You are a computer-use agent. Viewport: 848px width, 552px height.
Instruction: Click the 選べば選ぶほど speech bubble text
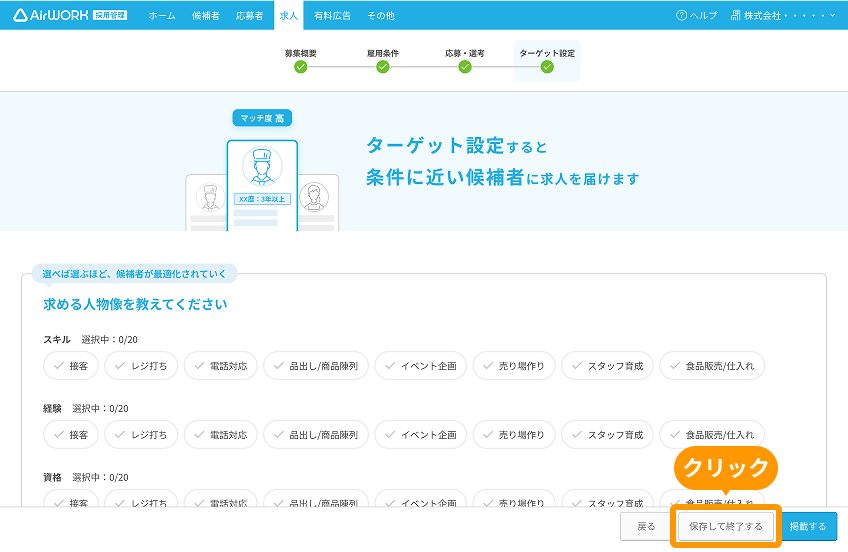(134, 274)
